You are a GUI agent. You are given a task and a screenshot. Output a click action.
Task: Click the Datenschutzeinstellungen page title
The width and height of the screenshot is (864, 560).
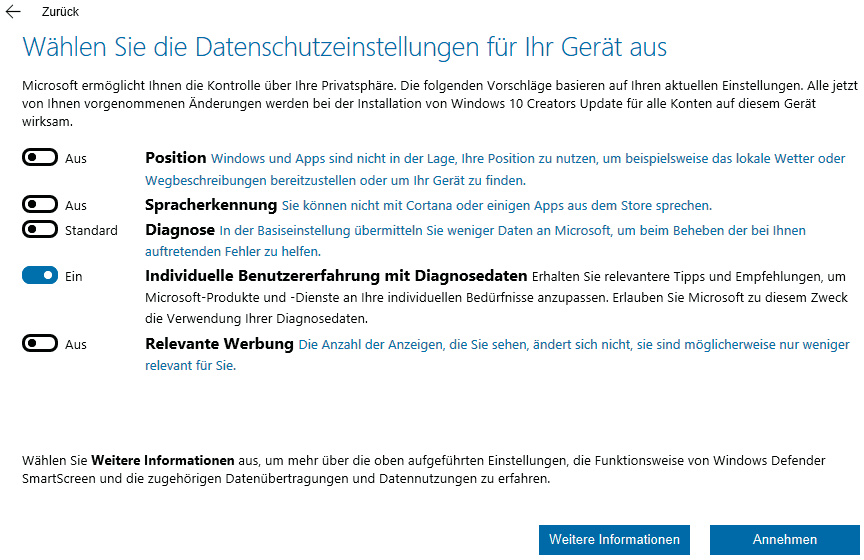pos(344,47)
